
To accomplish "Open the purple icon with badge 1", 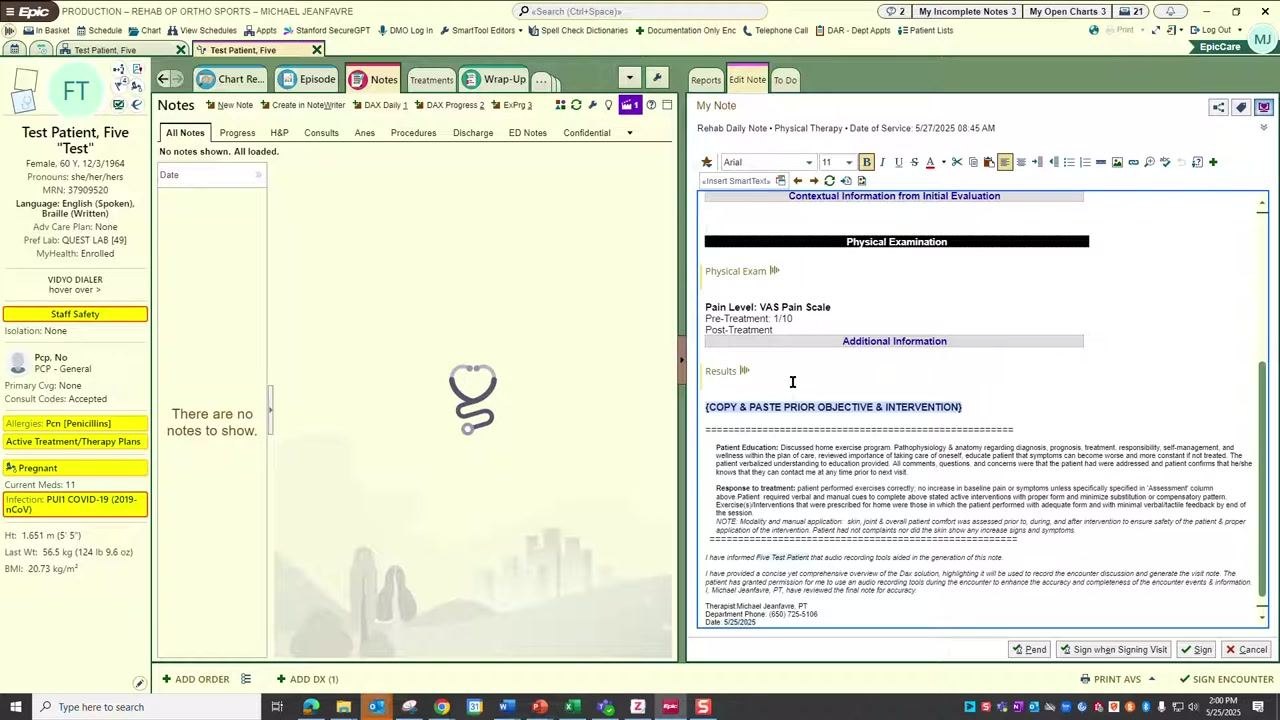I will (630, 105).
